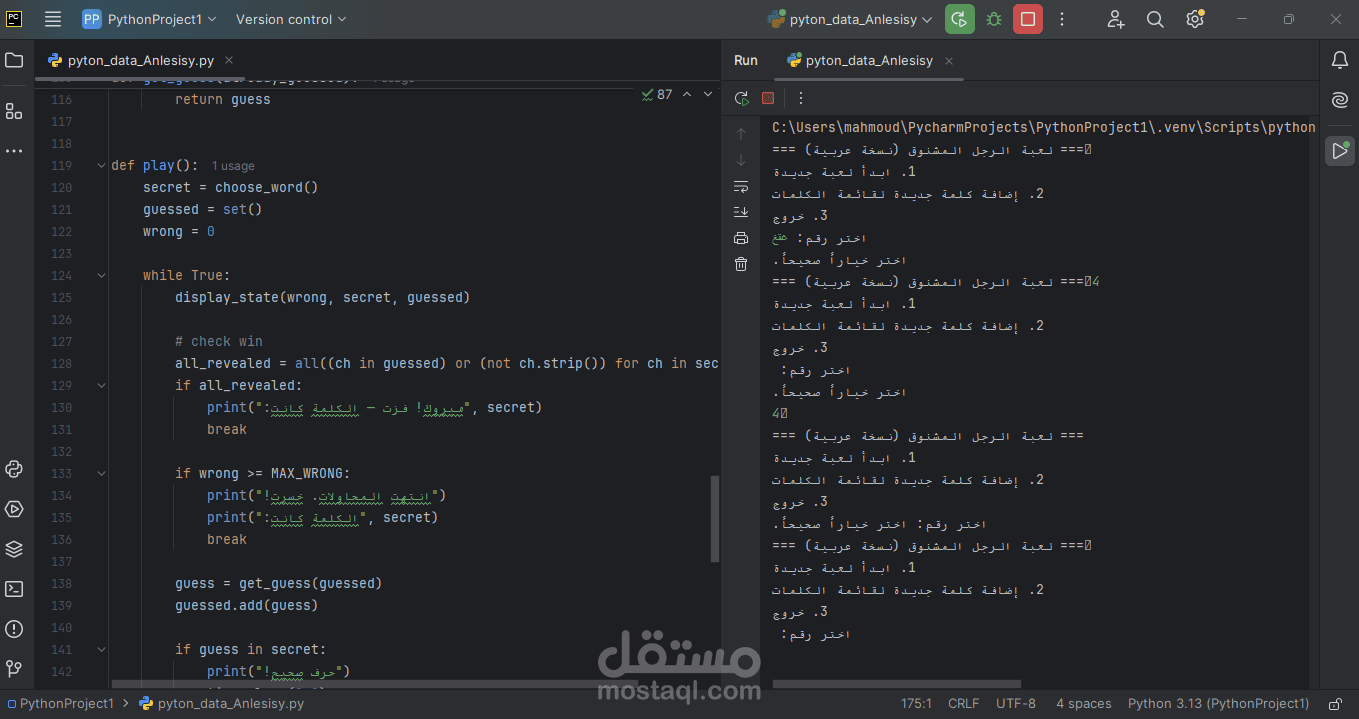Collapse the while True block fold
1359x719 pixels.
pyautogui.click(x=101, y=275)
